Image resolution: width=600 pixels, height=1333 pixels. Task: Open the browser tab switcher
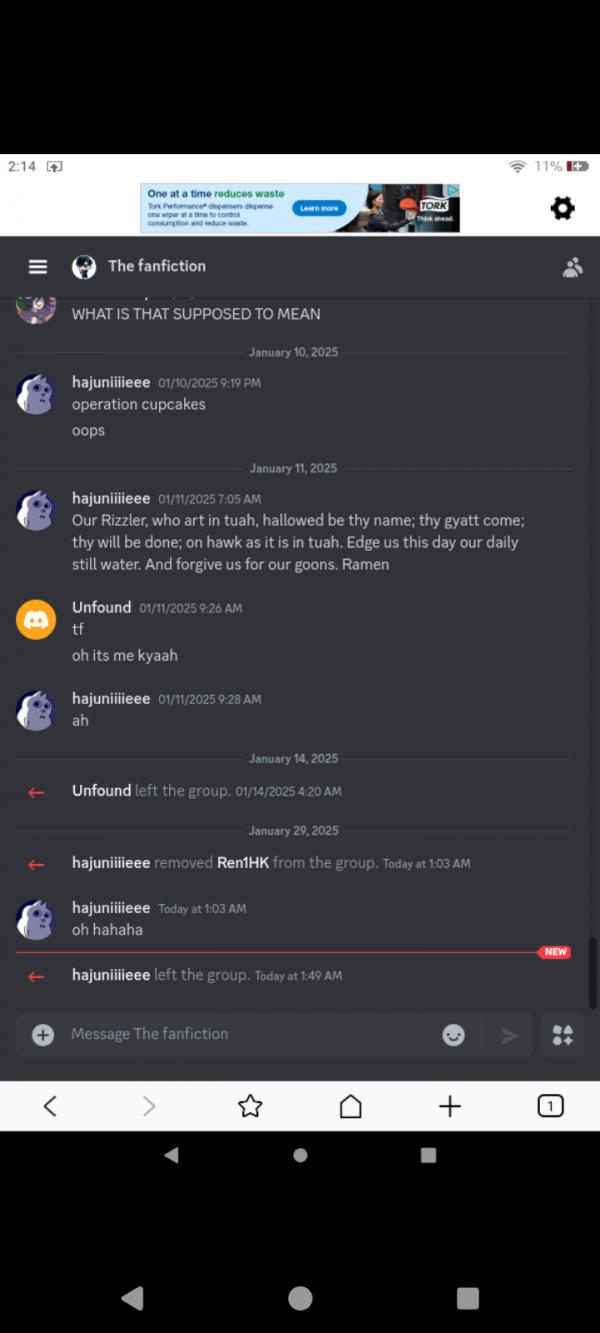[x=550, y=1105]
